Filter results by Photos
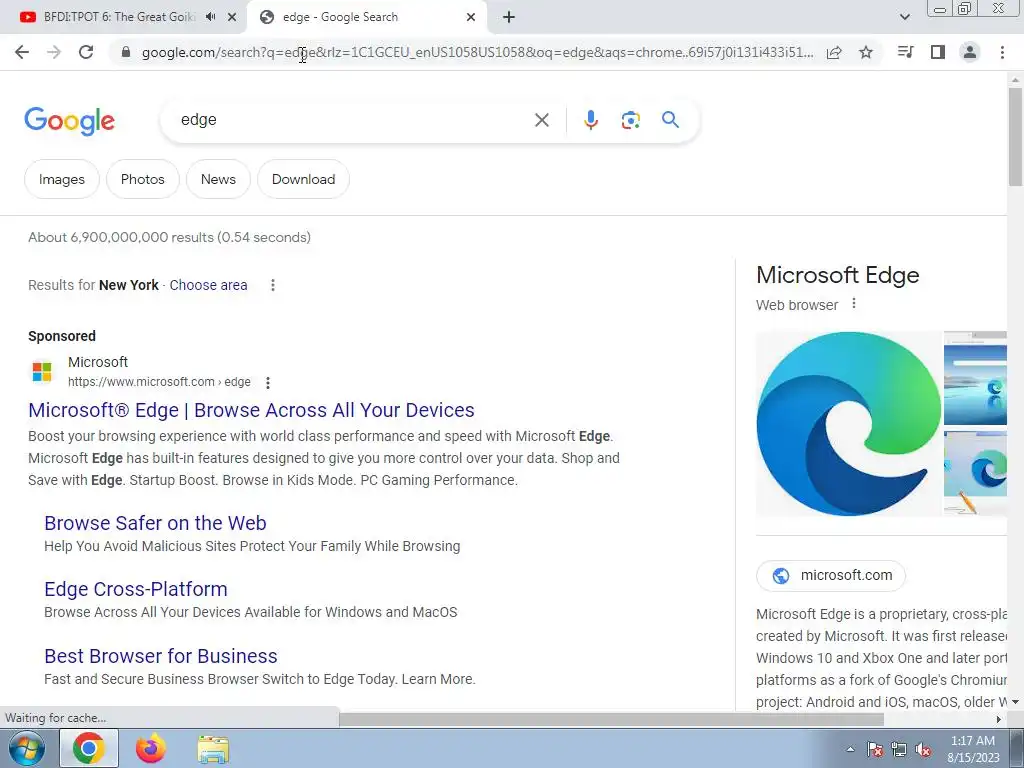1024x768 pixels. (x=142, y=179)
